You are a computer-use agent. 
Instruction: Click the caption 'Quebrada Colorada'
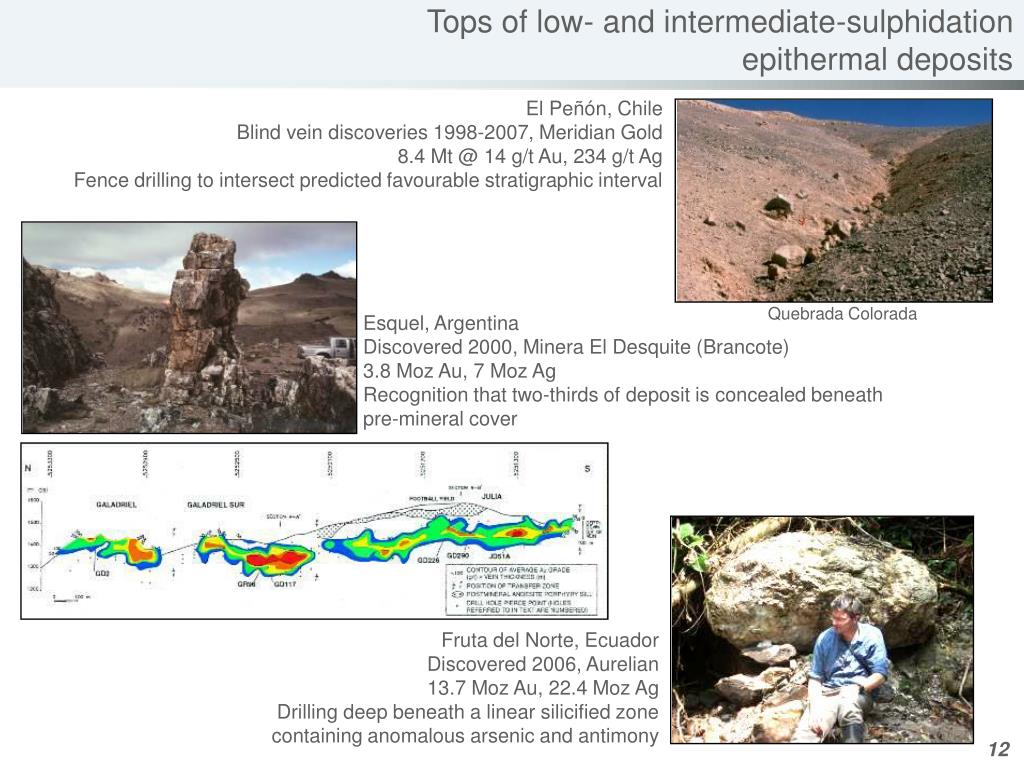[x=842, y=314]
